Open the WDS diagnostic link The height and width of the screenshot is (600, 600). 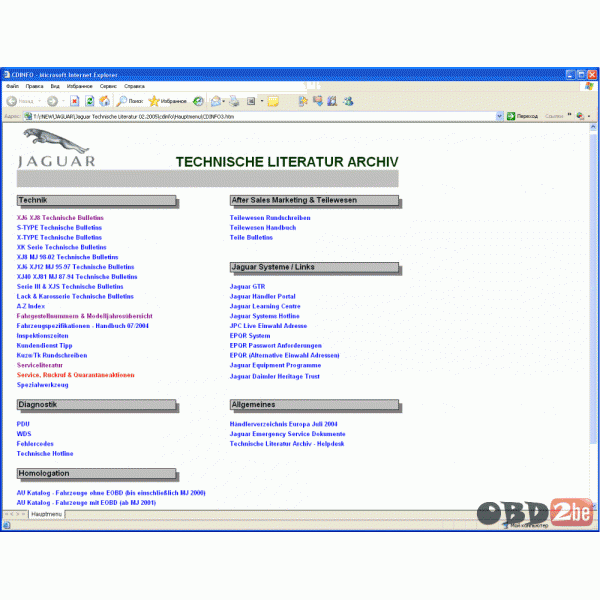click(x=24, y=434)
